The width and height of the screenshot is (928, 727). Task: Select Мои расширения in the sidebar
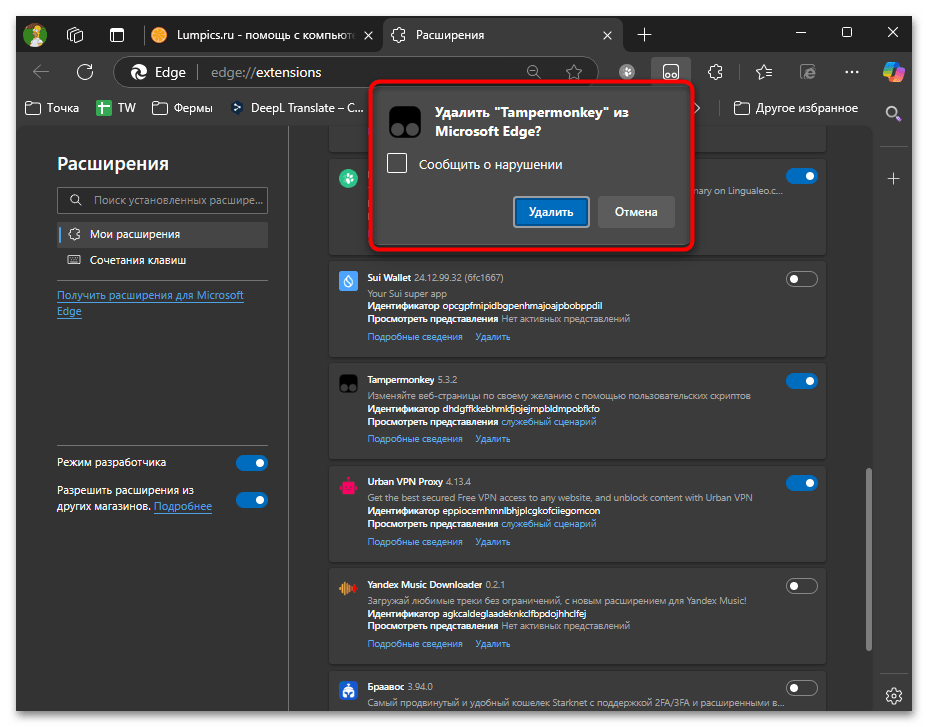[163, 234]
